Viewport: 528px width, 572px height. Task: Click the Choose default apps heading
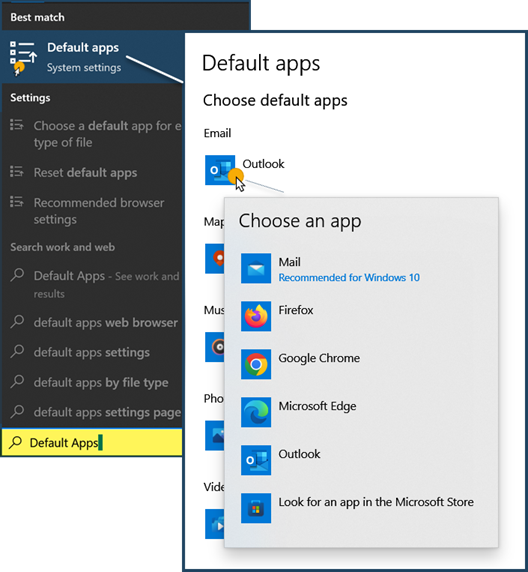275,101
